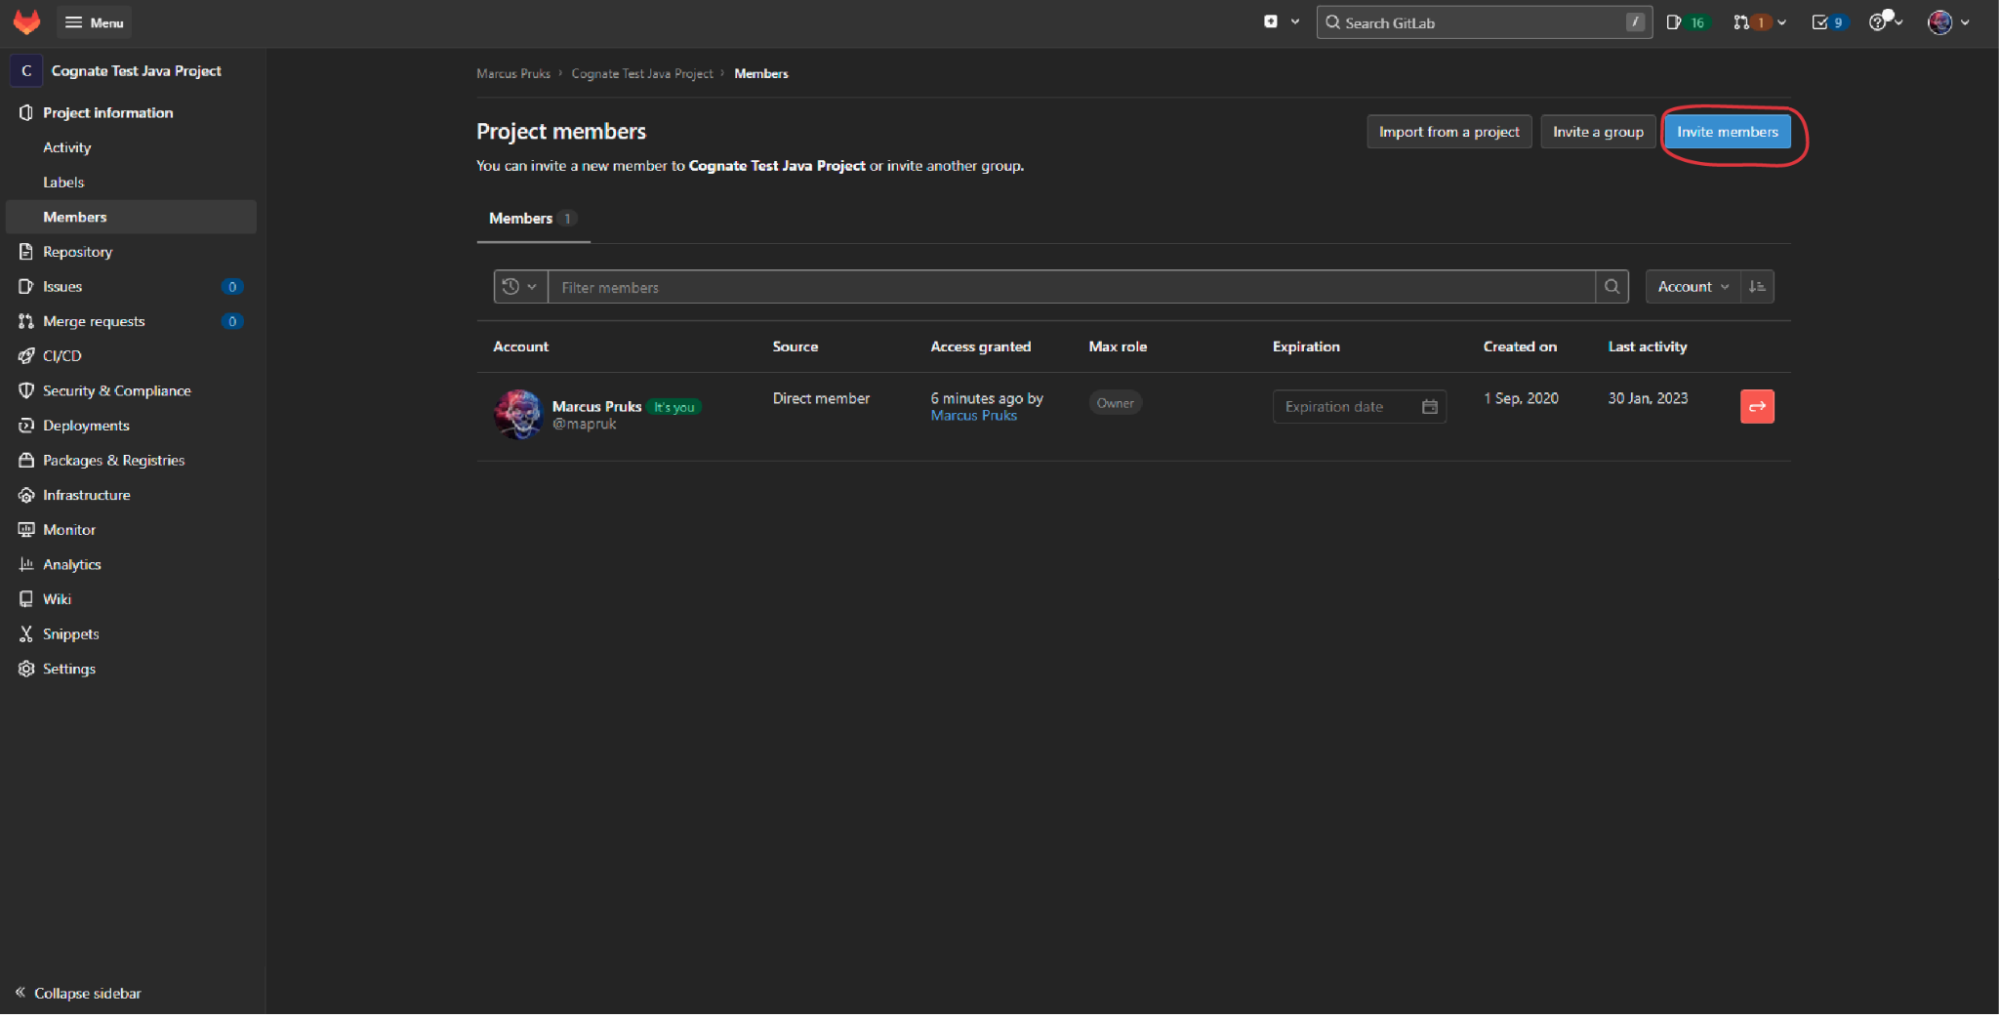Click the GitLab fox logo

pyautogui.click(x=27, y=21)
